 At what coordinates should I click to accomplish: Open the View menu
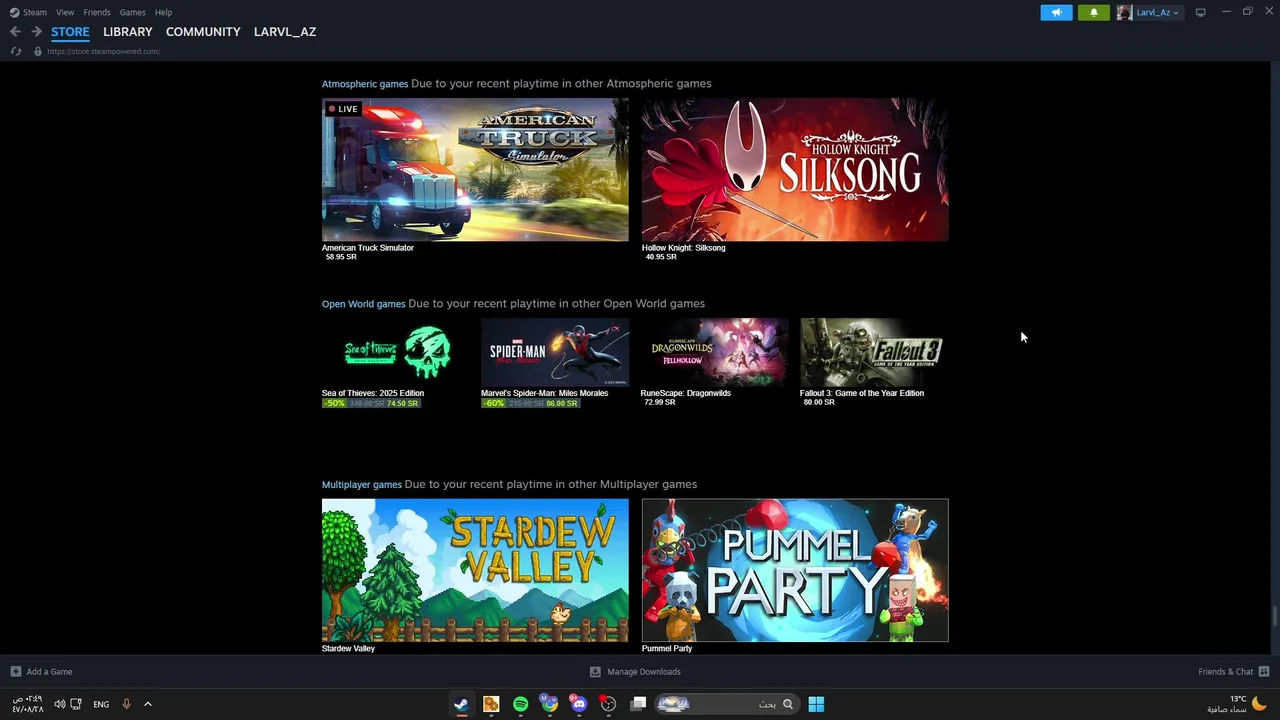(x=65, y=12)
